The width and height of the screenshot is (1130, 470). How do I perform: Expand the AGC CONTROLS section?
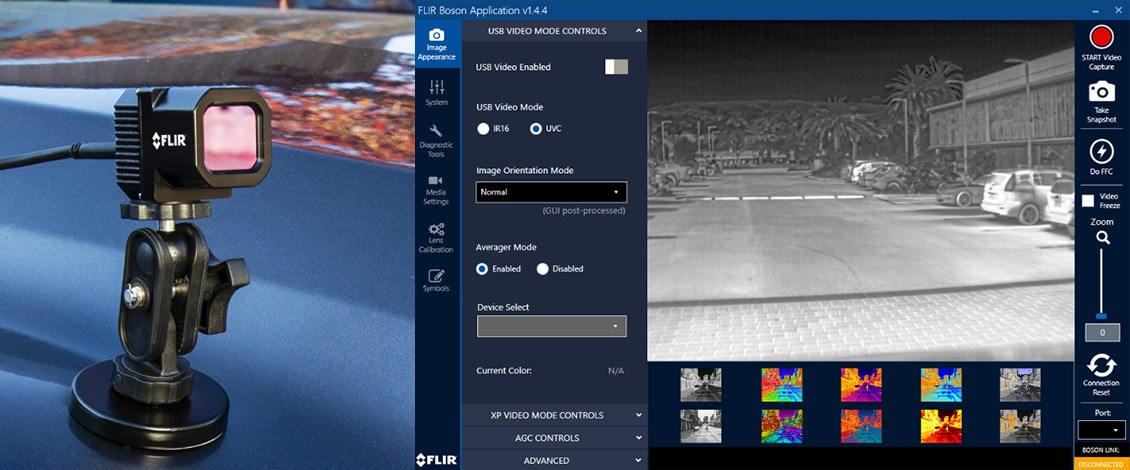coord(553,438)
